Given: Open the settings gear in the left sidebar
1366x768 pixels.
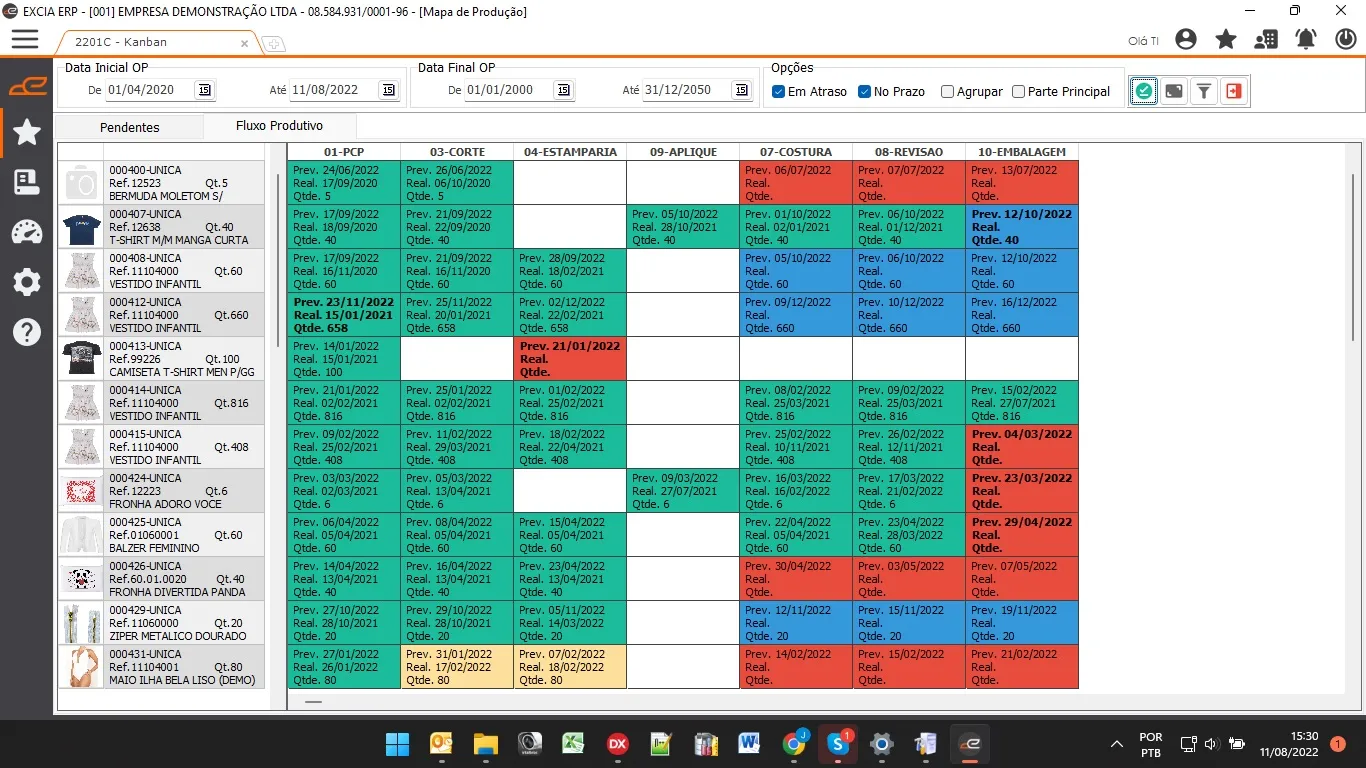Looking at the screenshot, I should [27, 282].
